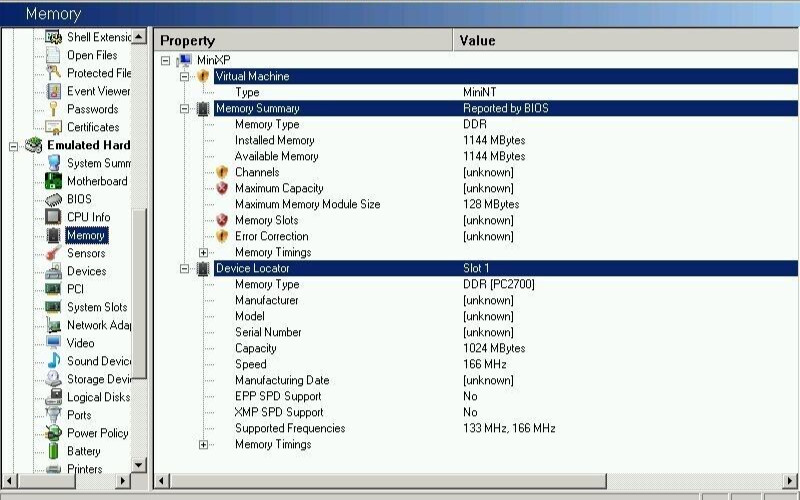Click the Open Files page icon
The image size is (800, 500).
53,55
